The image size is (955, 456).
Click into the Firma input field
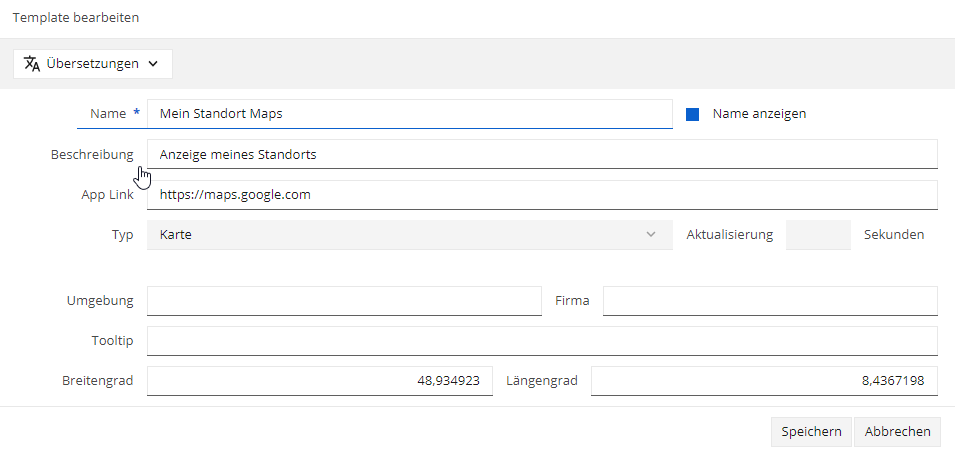pos(770,301)
